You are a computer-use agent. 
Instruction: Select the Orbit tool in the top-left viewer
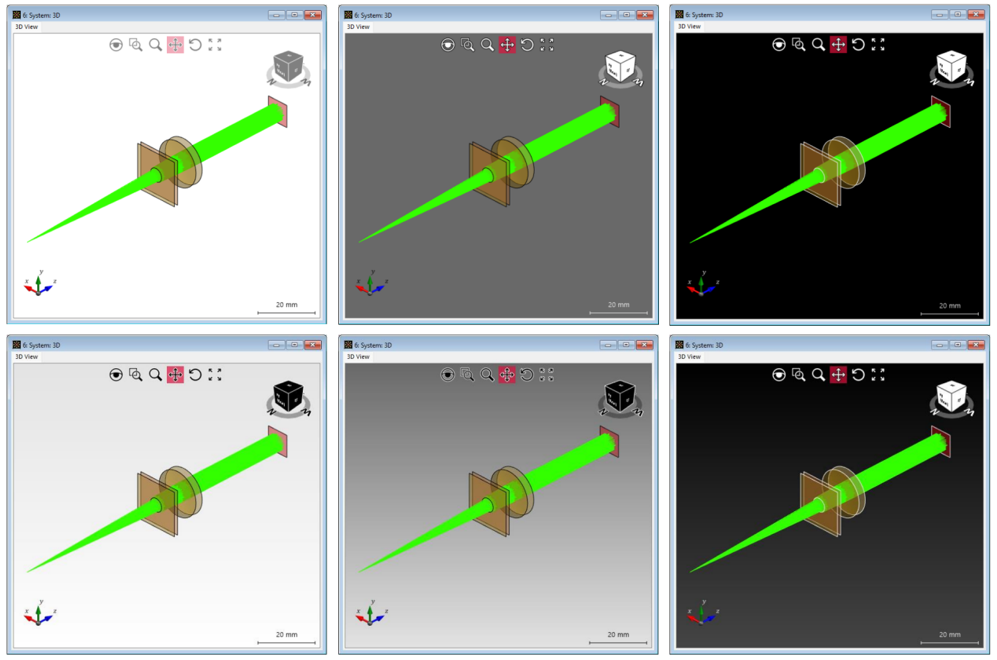116,46
